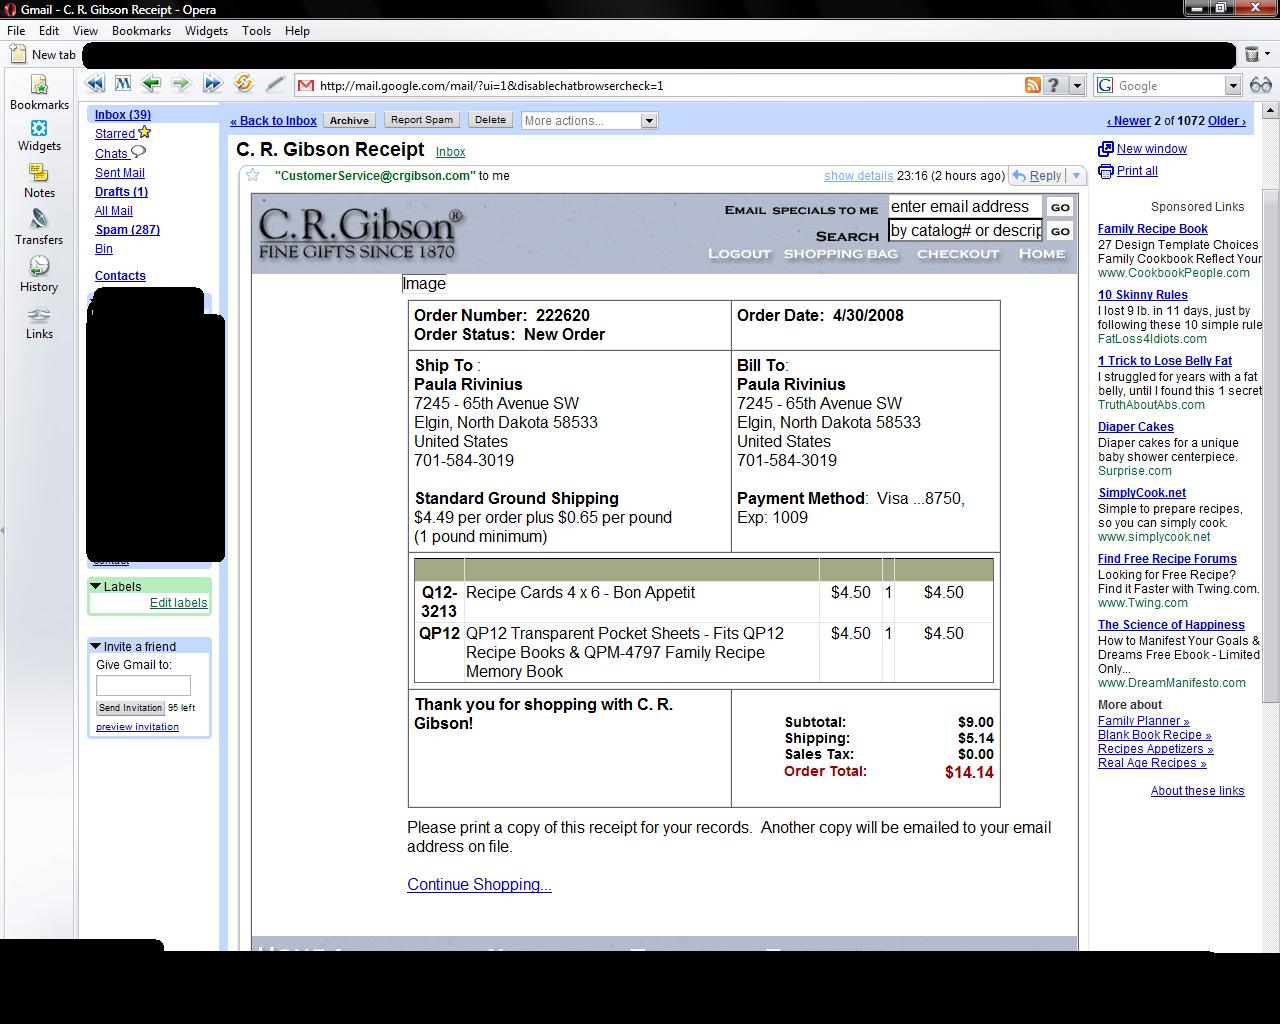Click Send Invitation button
Viewport: 1280px width, 1024px height.
point(130,708)
